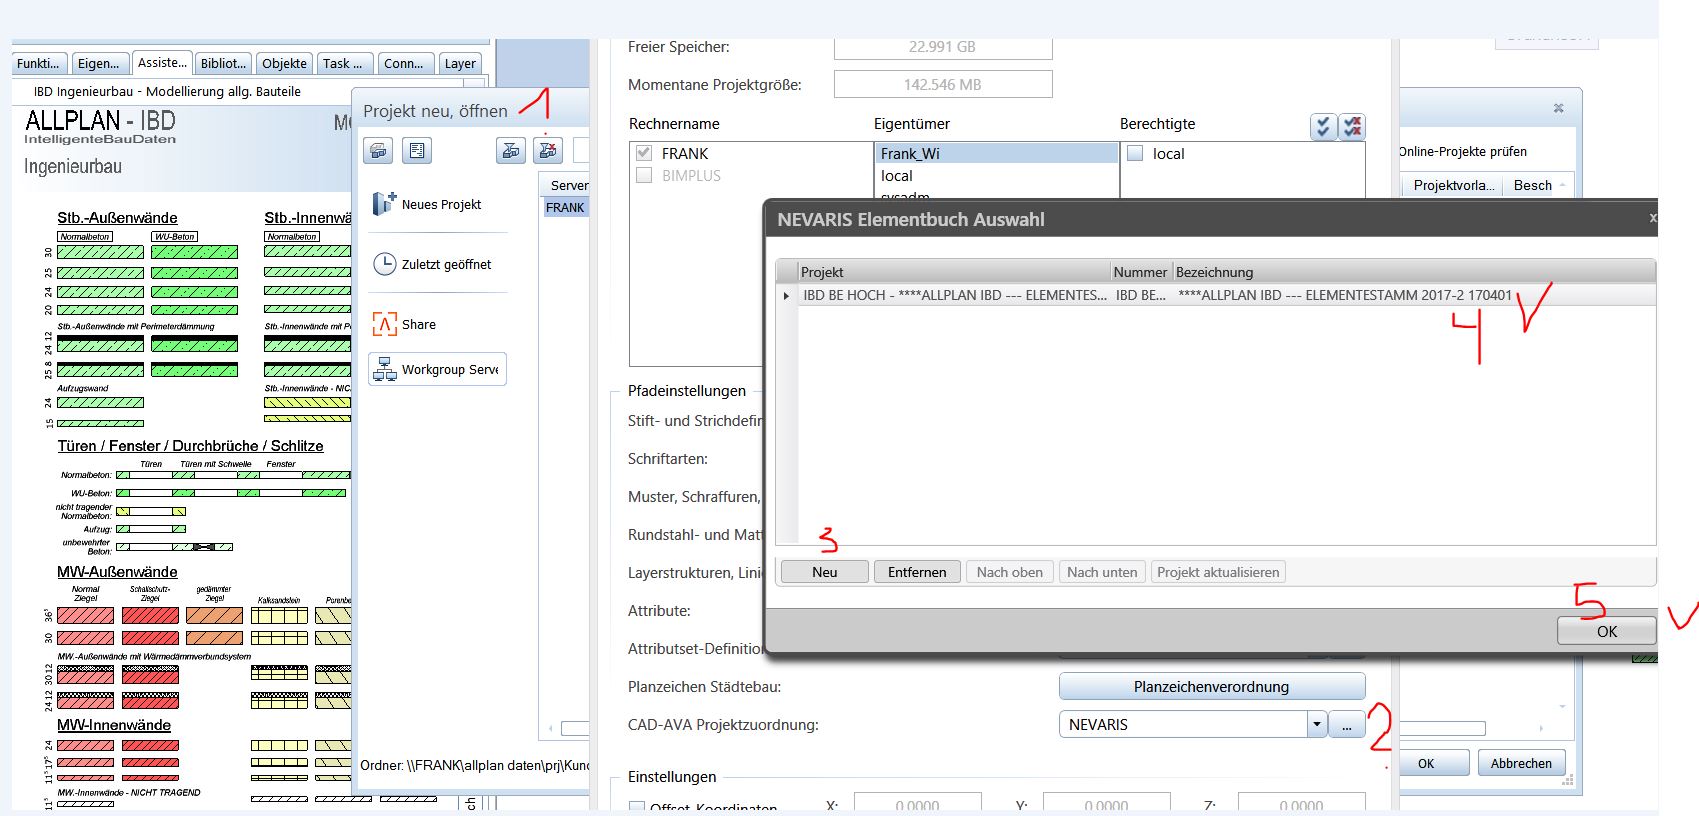Open the Zuletzt geöffnet list
The height and width of the screenshot is (816, 1699).
click(437, 264)
